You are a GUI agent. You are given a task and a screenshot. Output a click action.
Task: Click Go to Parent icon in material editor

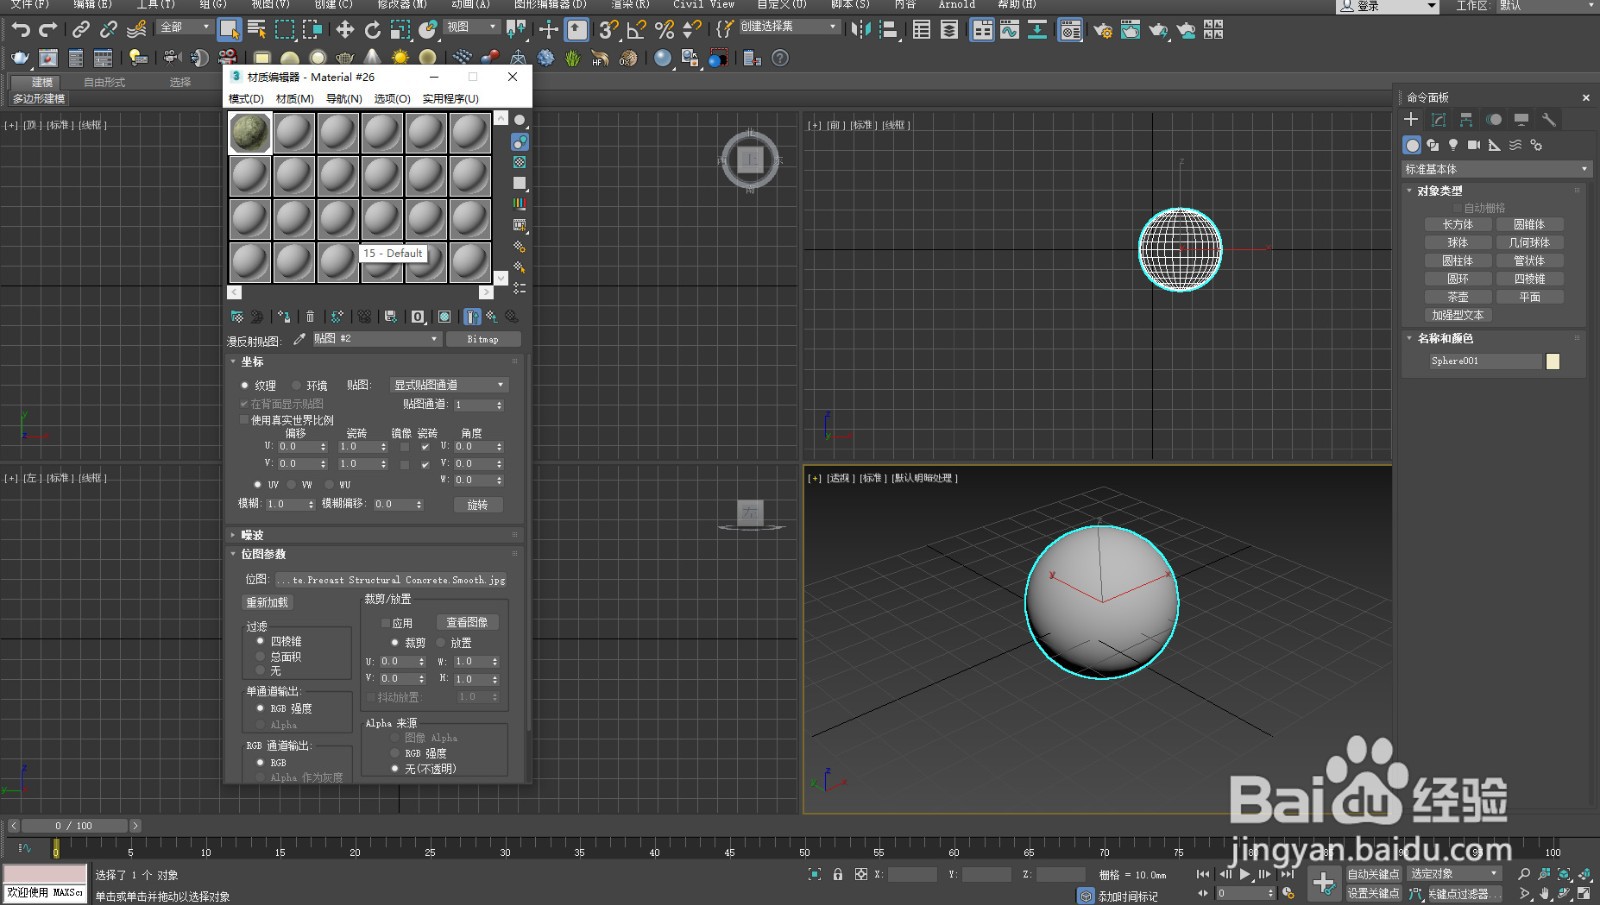point(492,317)
